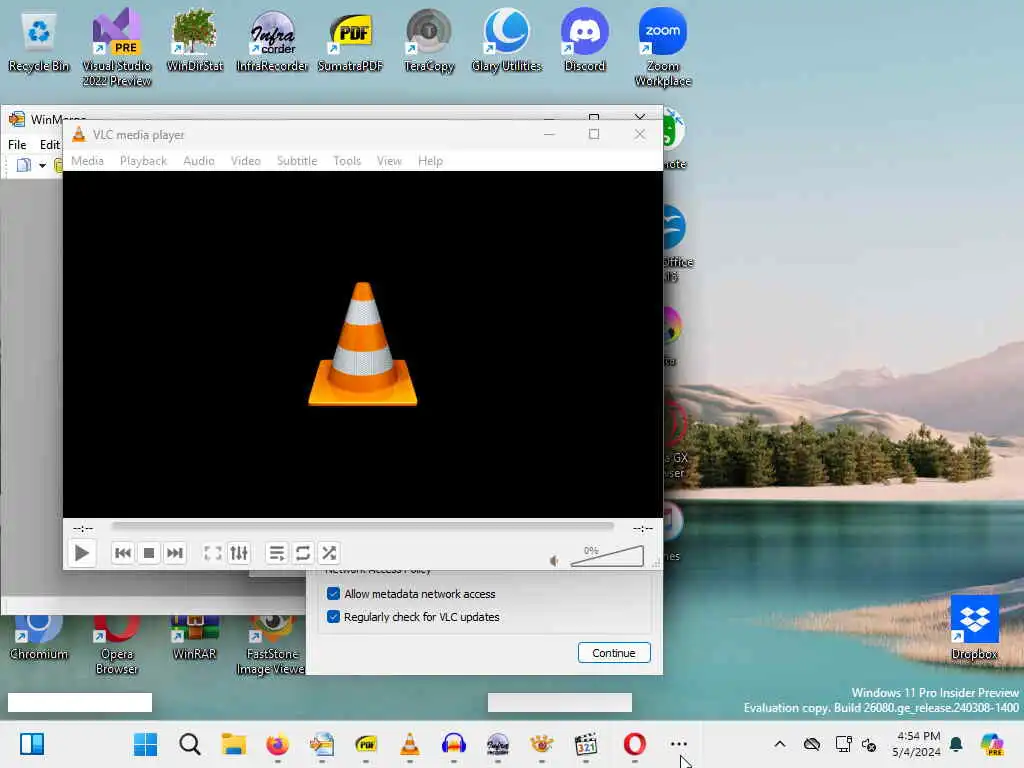Click WinMerge new document toolbar icon
1024x768 pixels.
(24, 165)
